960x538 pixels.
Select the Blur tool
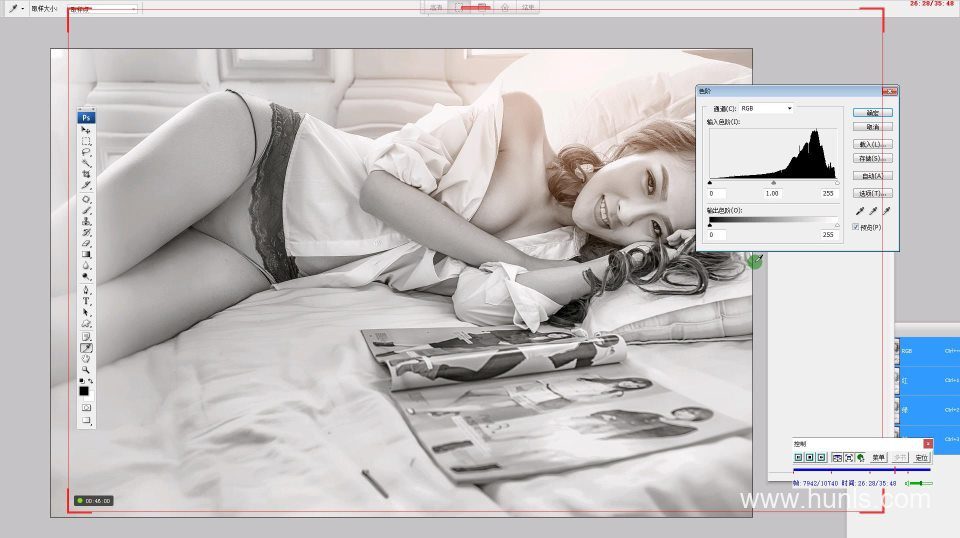[x=86, y=266]
